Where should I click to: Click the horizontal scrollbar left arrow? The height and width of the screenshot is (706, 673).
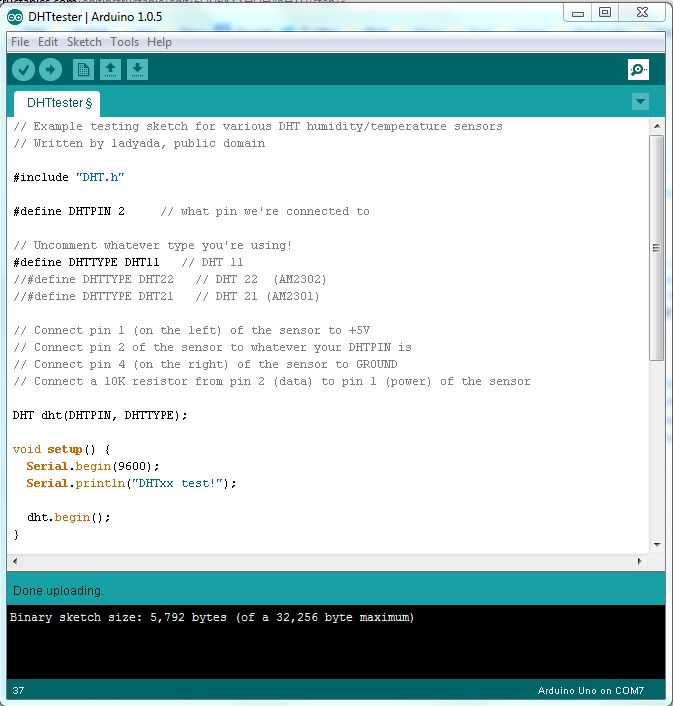click(x=15, y=561)
